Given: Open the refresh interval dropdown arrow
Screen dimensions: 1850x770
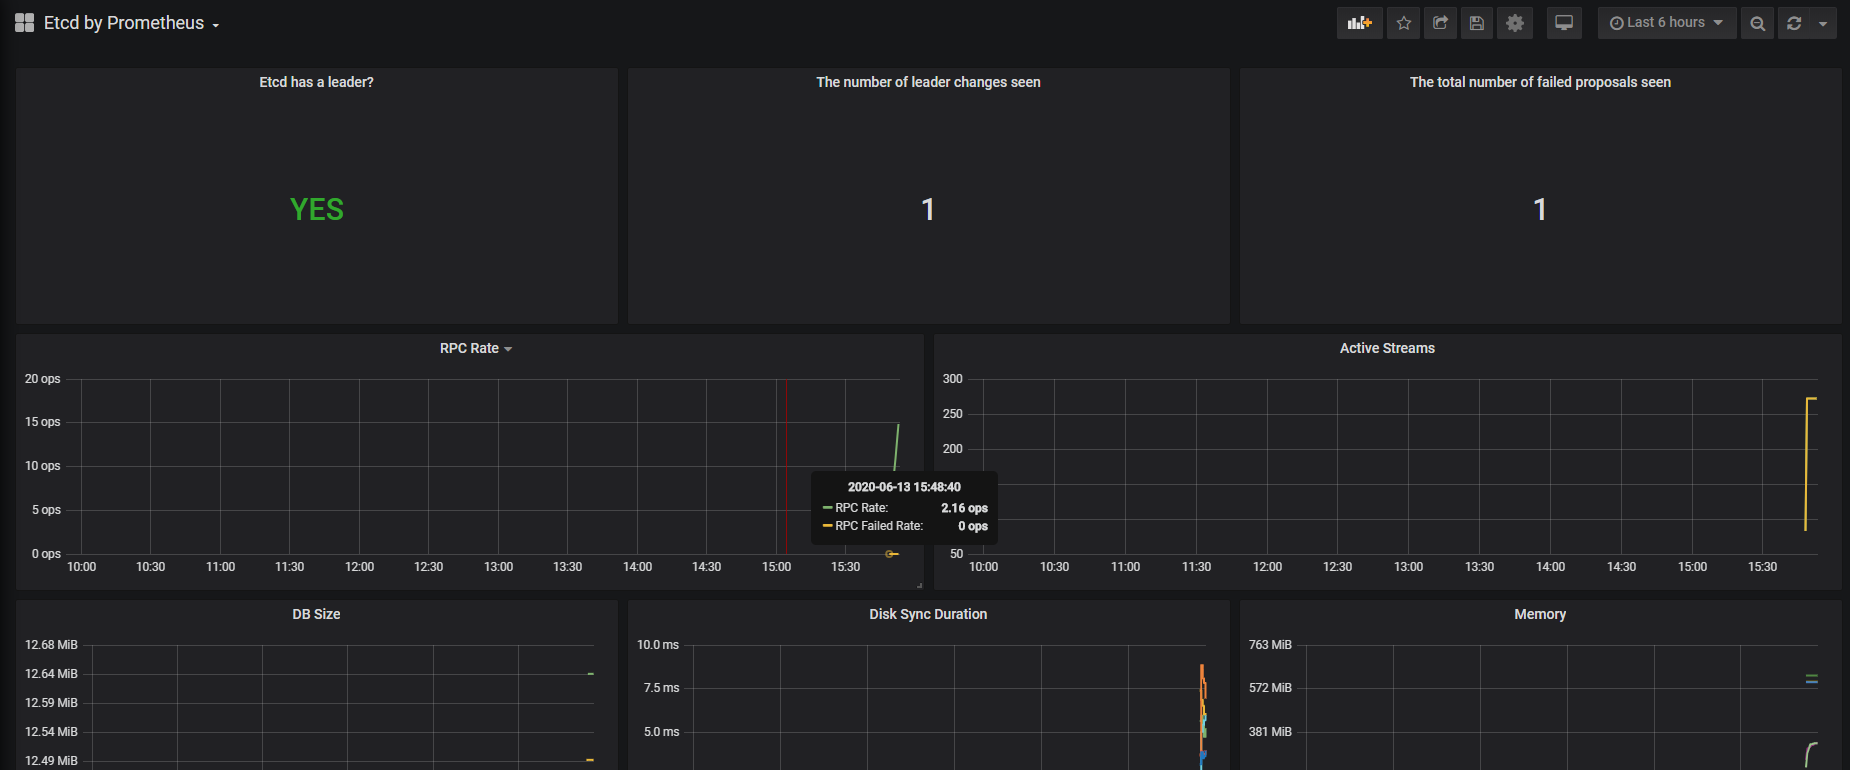Looking at the screenshot, I should (1823, 23).
